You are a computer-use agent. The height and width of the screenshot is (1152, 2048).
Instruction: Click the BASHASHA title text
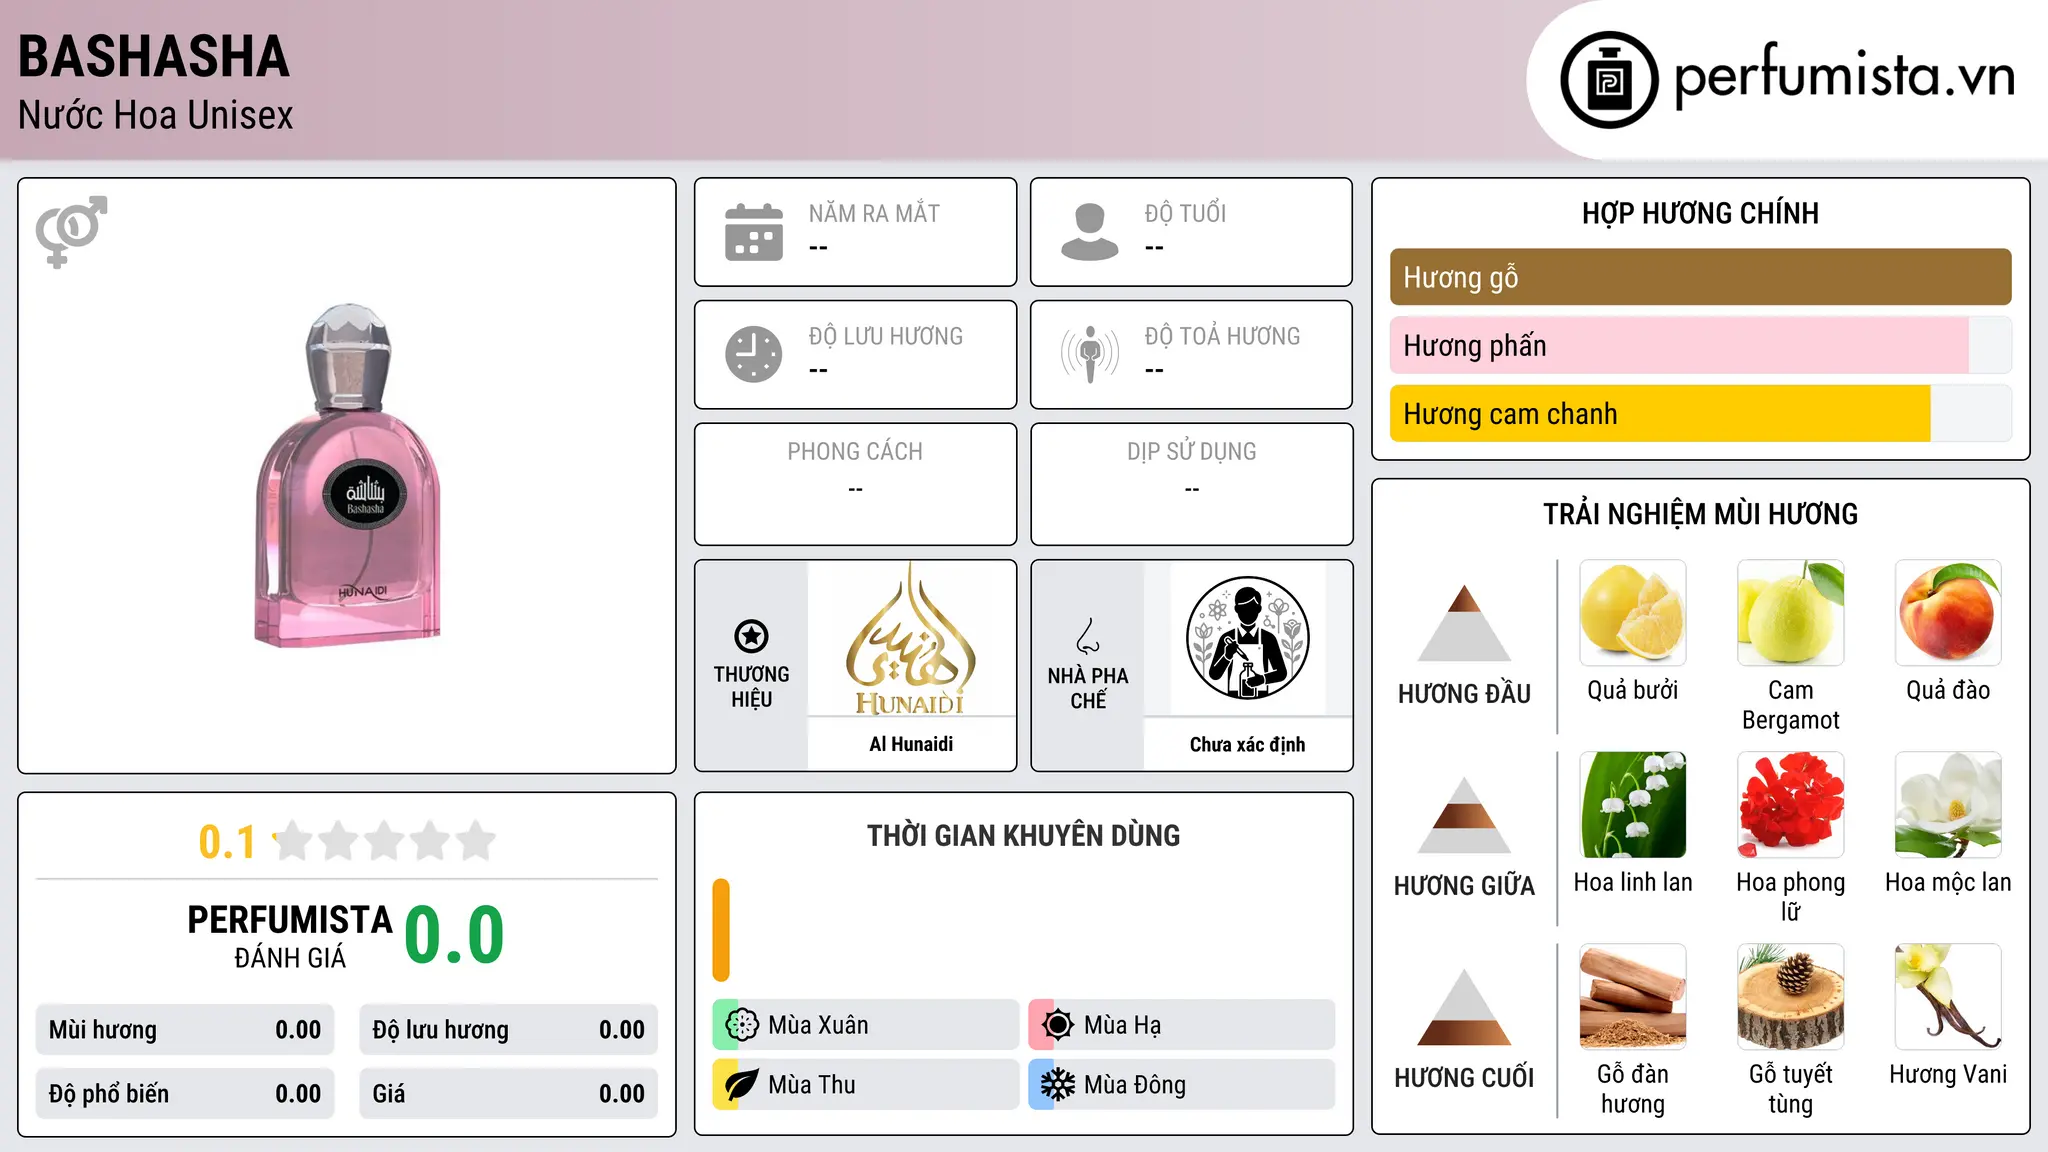154,57
